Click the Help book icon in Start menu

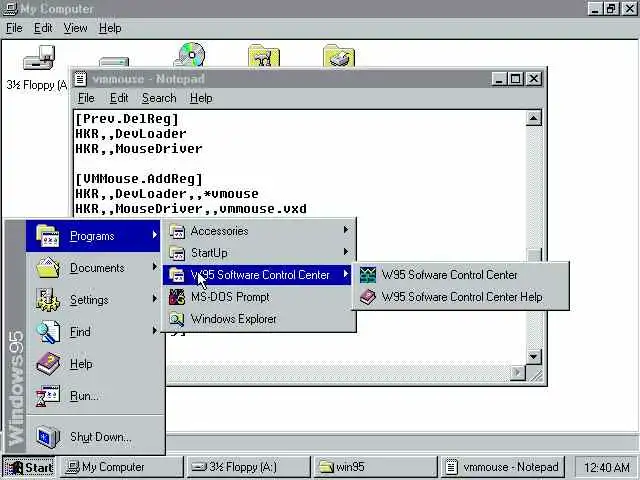pyautogui.click(x=48, y=364)
